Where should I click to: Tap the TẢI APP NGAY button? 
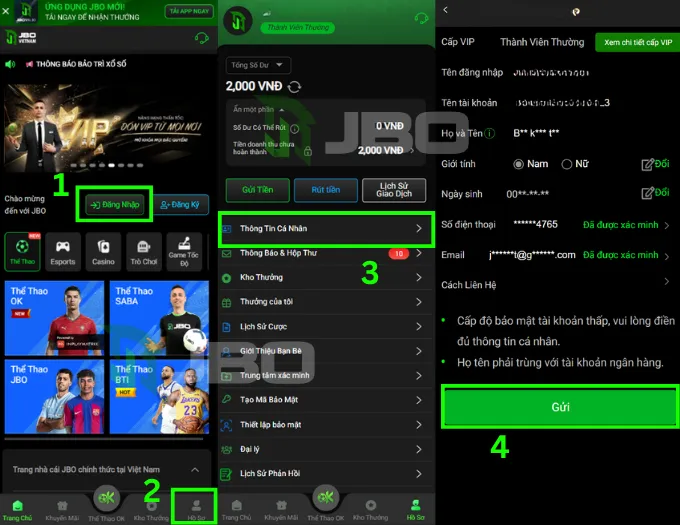(189, 11)
